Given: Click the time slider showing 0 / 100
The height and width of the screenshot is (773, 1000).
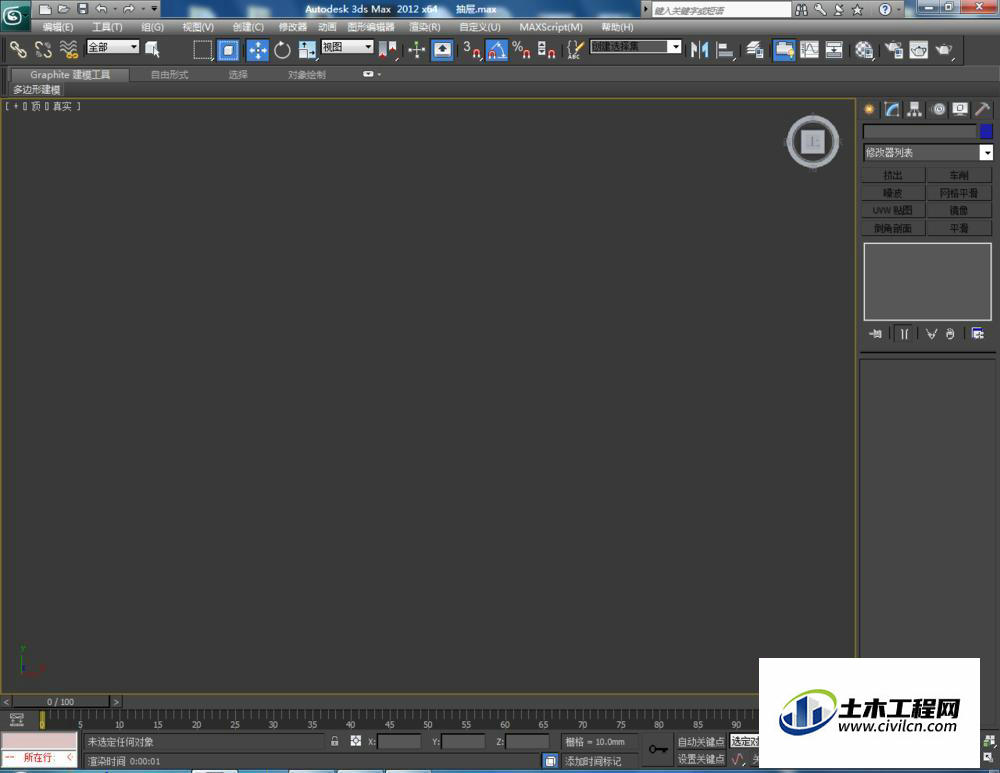Looking at the screenshot, I should pos(61,702).
